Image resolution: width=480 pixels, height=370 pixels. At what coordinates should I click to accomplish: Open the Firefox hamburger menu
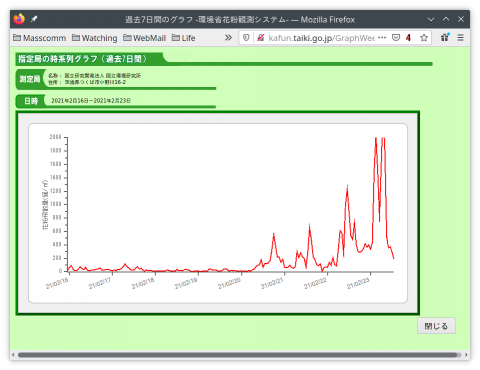pyautogui.click(x=460, y=38)
